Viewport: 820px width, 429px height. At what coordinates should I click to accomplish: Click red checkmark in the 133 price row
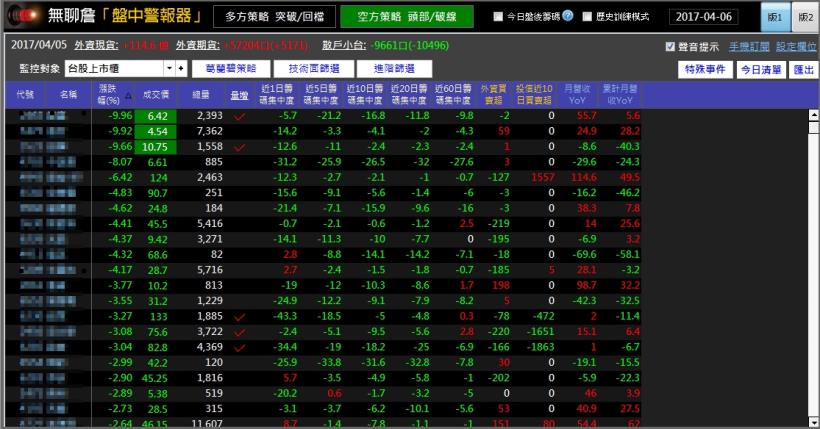(240, 317)
